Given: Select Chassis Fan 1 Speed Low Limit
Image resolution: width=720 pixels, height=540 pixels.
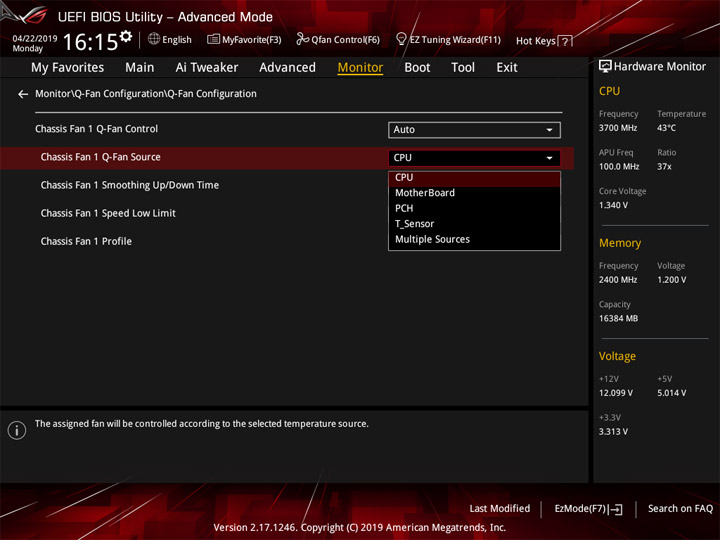Looking at the screenshot, I should point(108,214).
